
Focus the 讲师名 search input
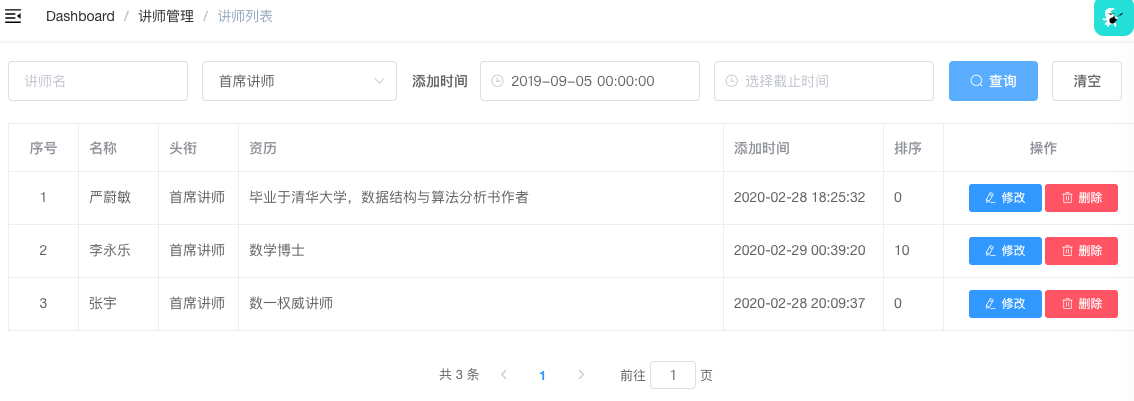[x=98, y=81]
